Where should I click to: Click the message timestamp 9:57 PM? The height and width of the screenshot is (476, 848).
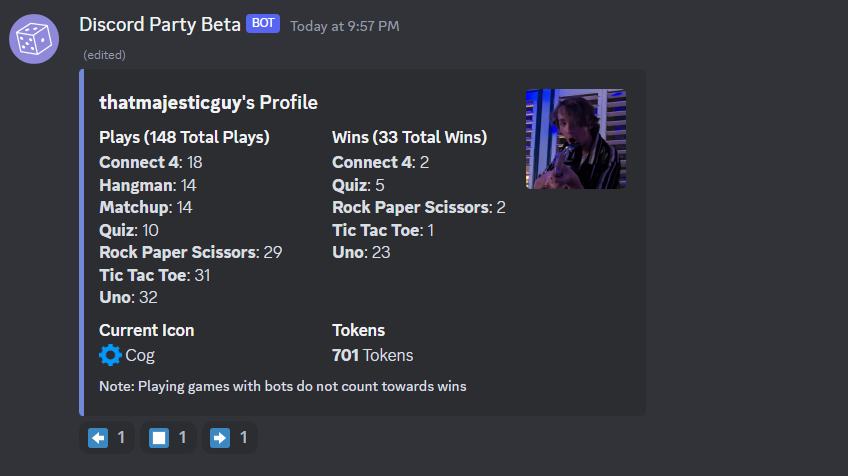click(x=344, y=27)
